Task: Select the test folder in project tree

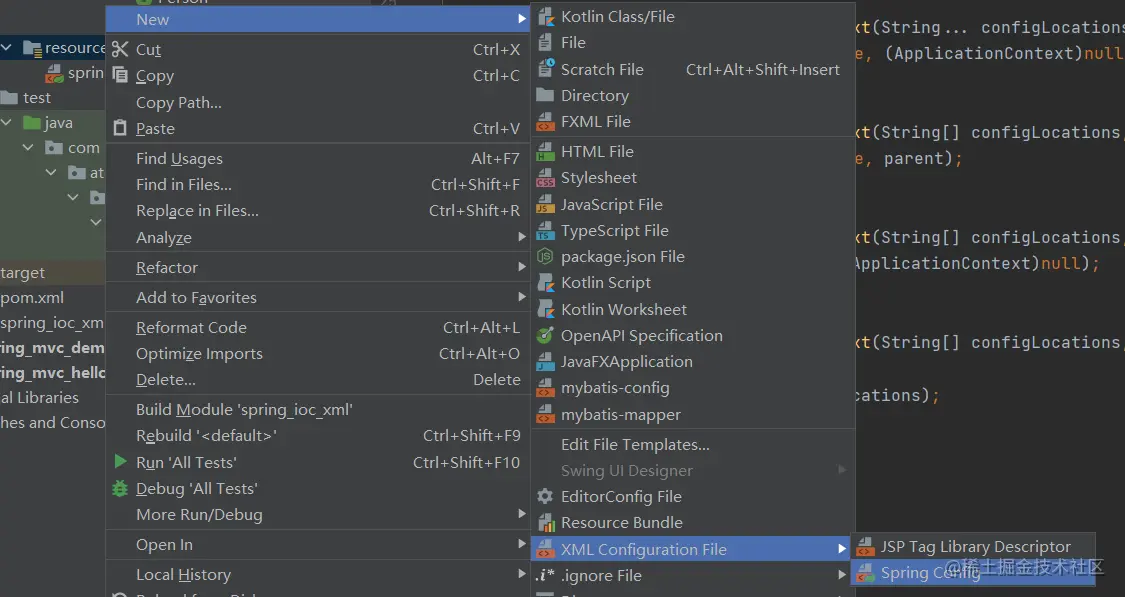Action: (37, 98)
